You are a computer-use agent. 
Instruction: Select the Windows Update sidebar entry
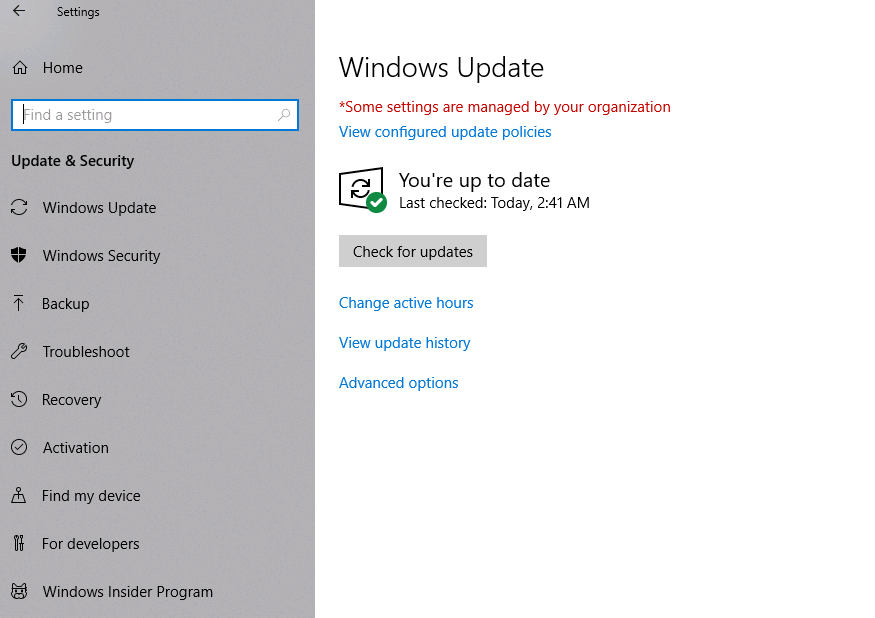tap(99, 208)
